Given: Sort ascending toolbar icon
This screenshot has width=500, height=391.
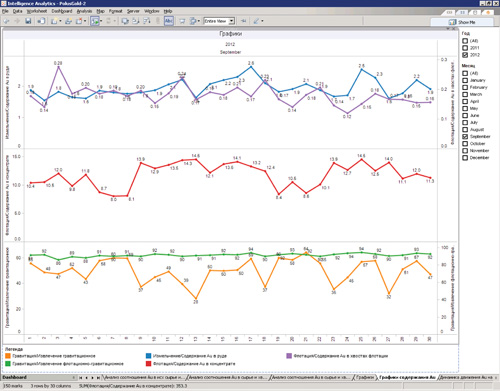Looking at the screenshot, I should click(x=136, y=21).
